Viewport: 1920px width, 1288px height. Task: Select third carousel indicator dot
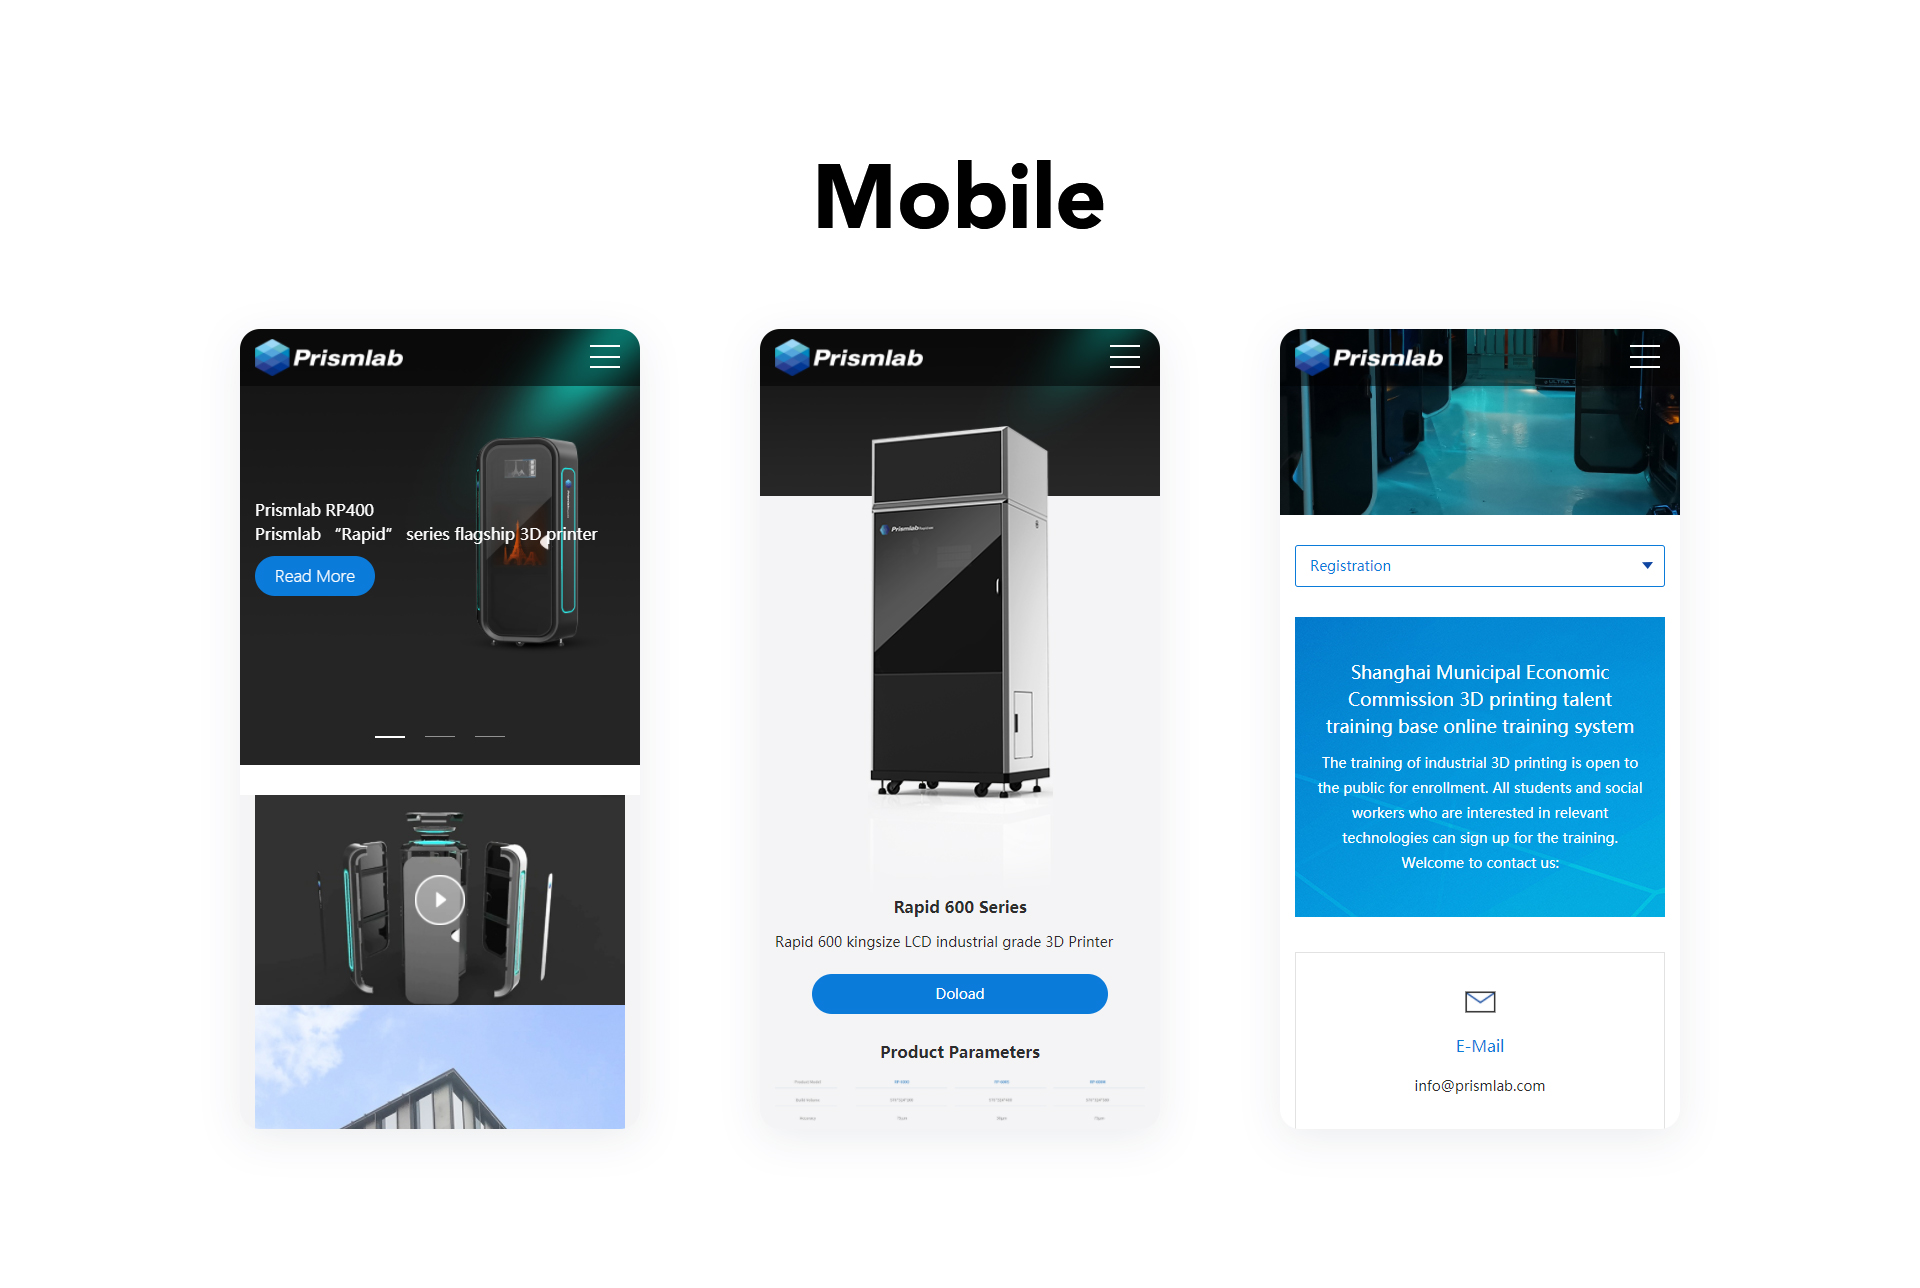click(x=489, y=737)
